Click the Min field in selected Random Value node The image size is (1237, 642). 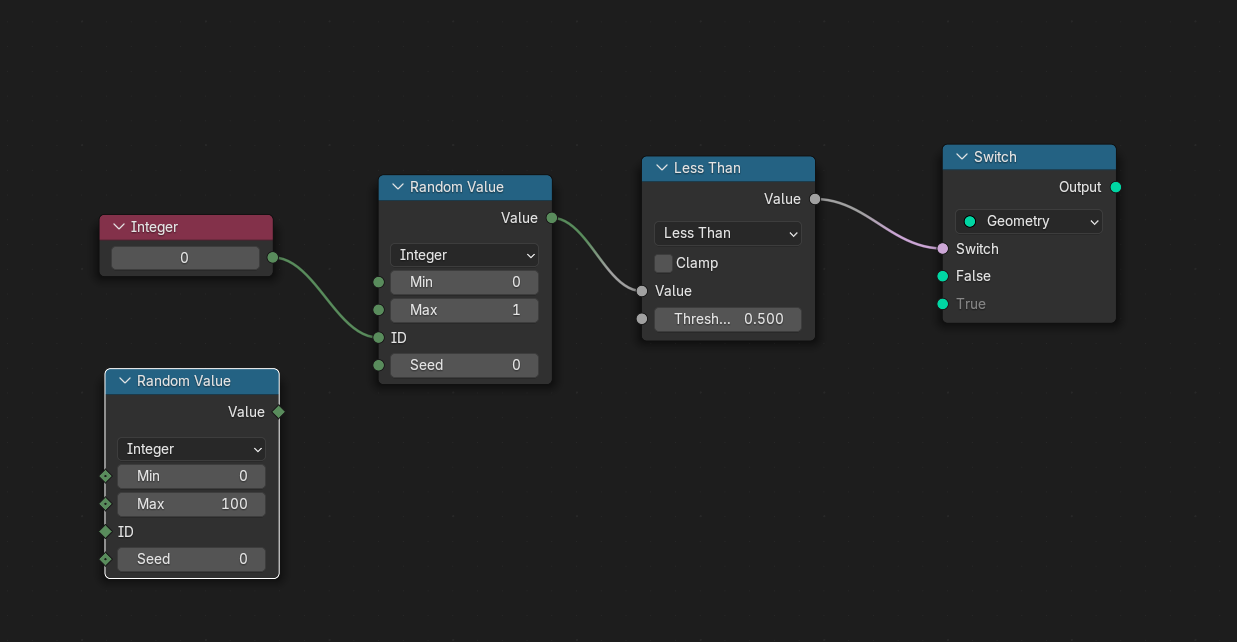[x=191, y=476]
